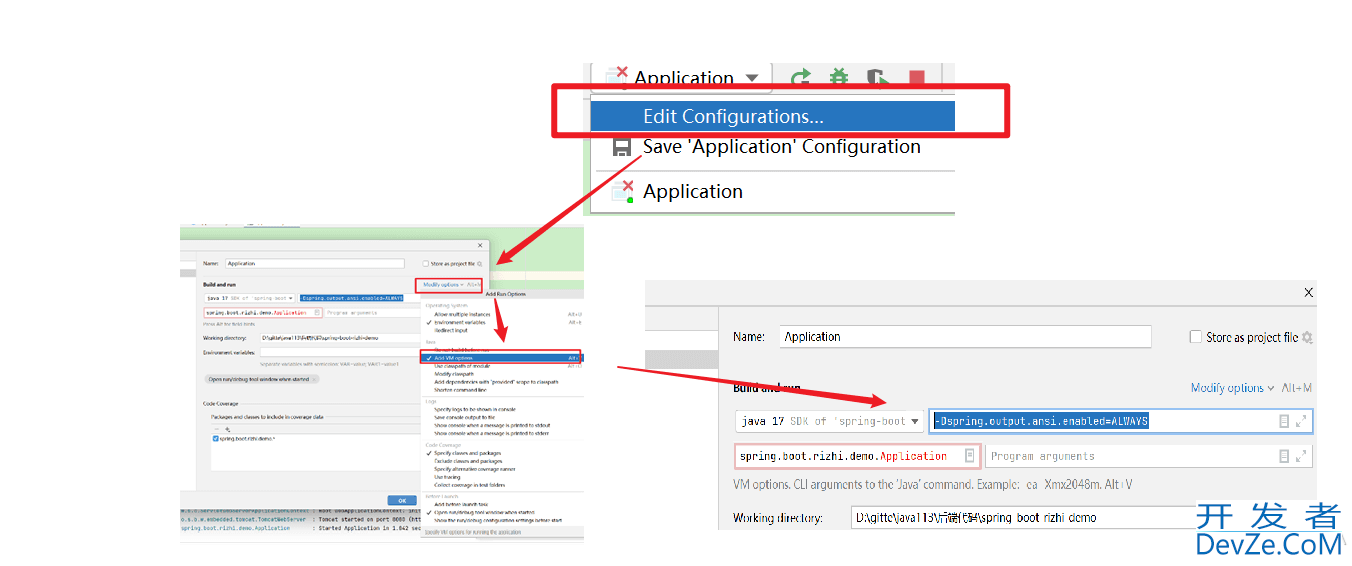
Task: Click the Rerun icon in the top toolbar
Action: click(x=800, y=77)
